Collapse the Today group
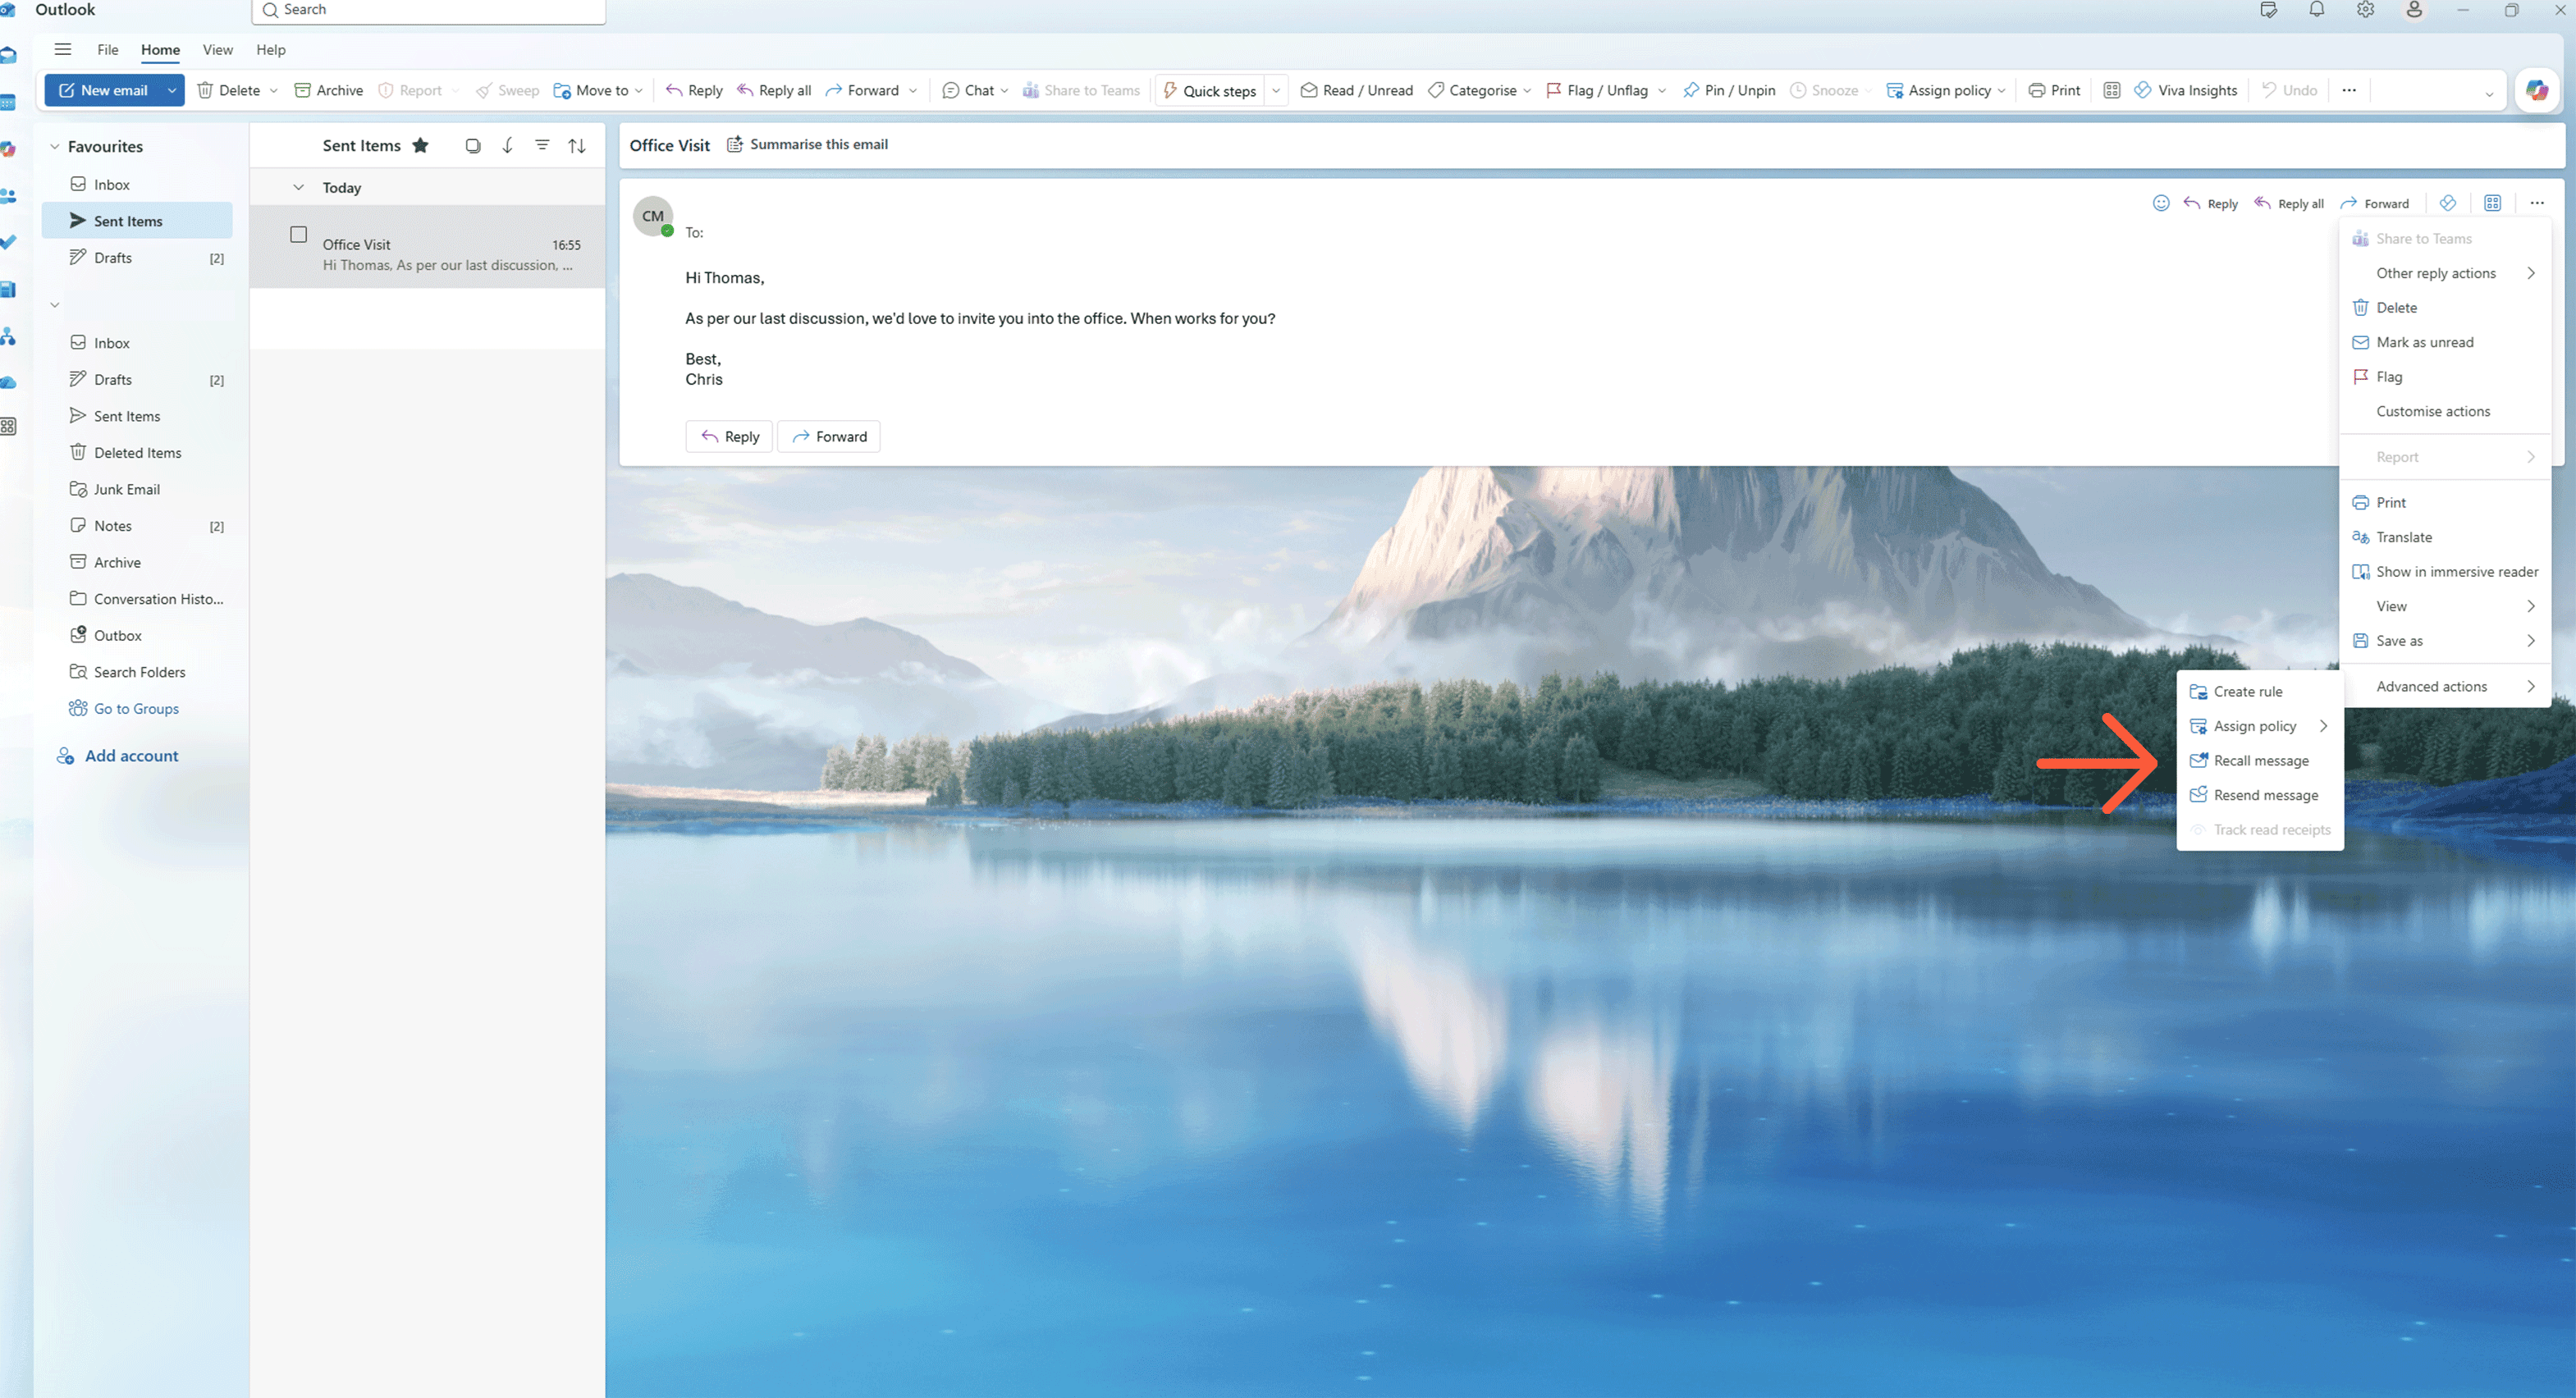This screenshot has height=1398, width=2576. pyautogui.click(x=298, y=187)
